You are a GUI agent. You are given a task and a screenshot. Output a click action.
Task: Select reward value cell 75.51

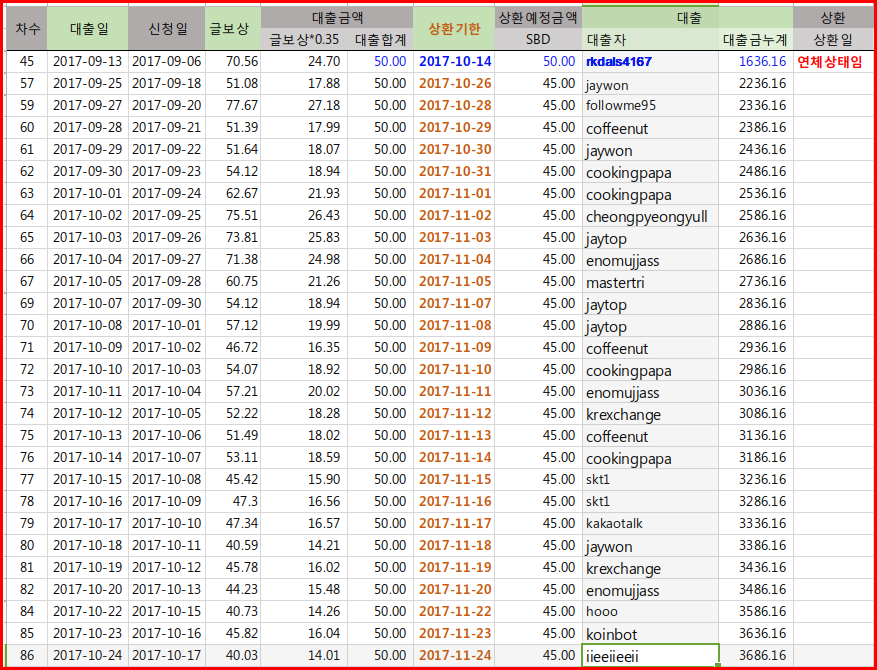point(233,216)
